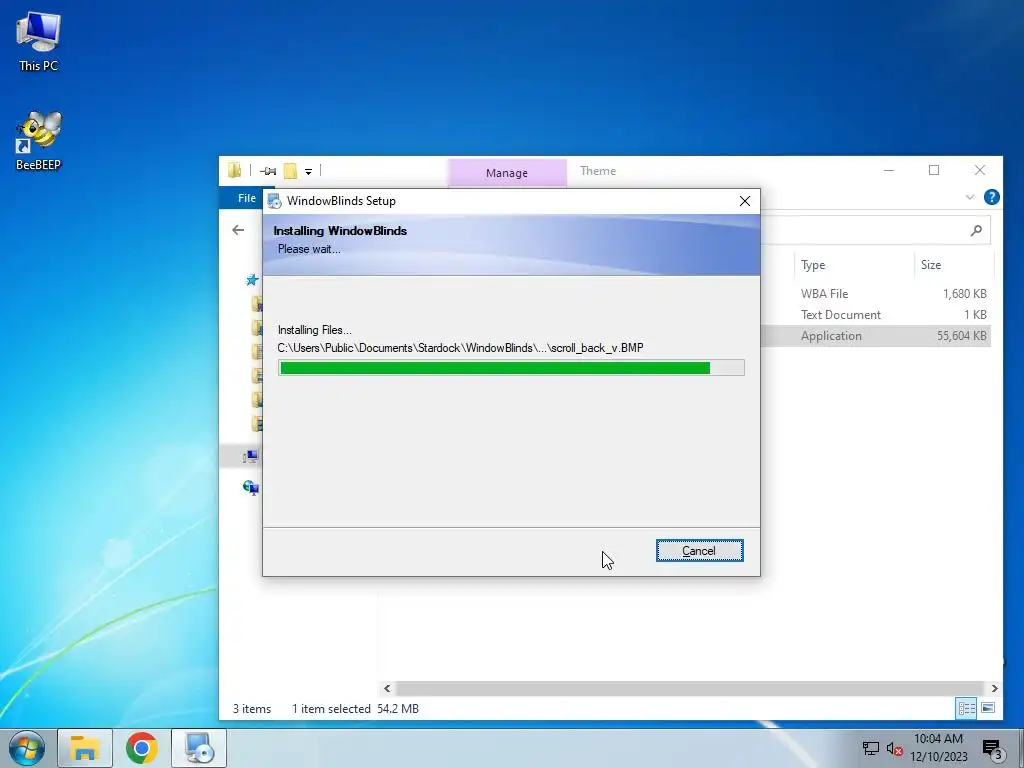Open the notification center icon
This screenshot has width=1024, height=768.
click(x=992, y=749)
